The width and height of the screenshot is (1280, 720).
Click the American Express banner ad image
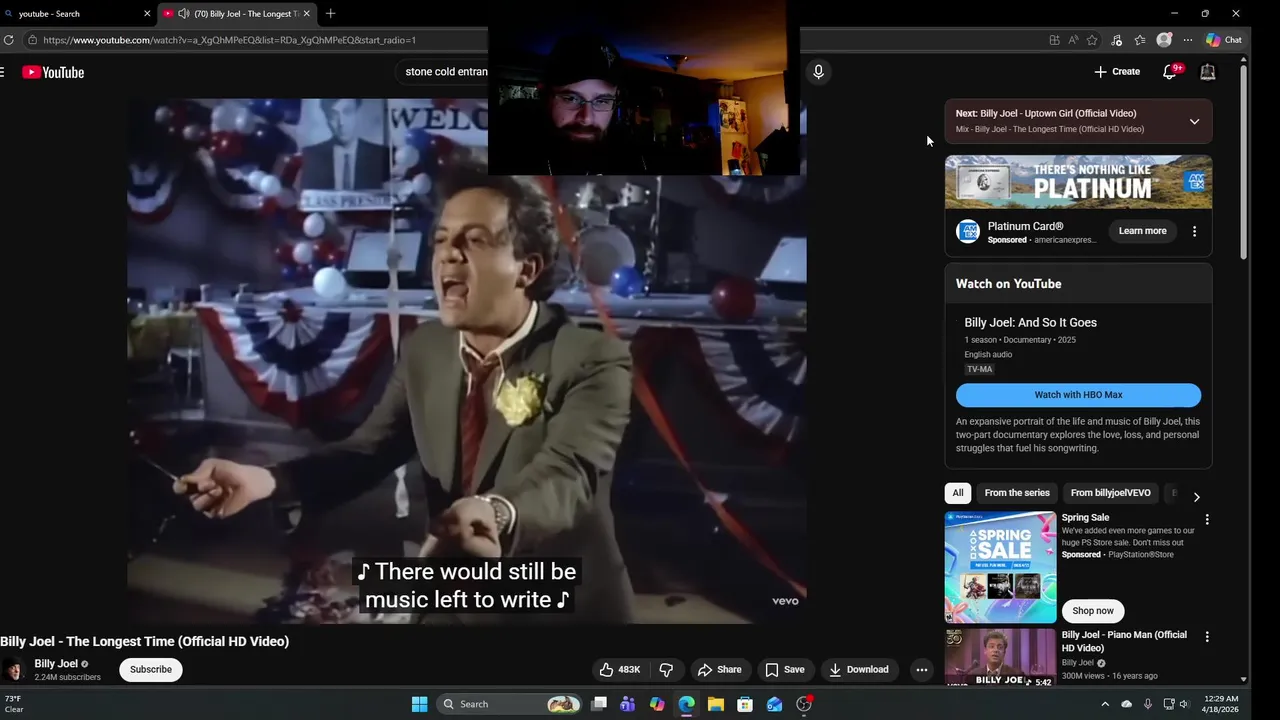coord(1078,182)
